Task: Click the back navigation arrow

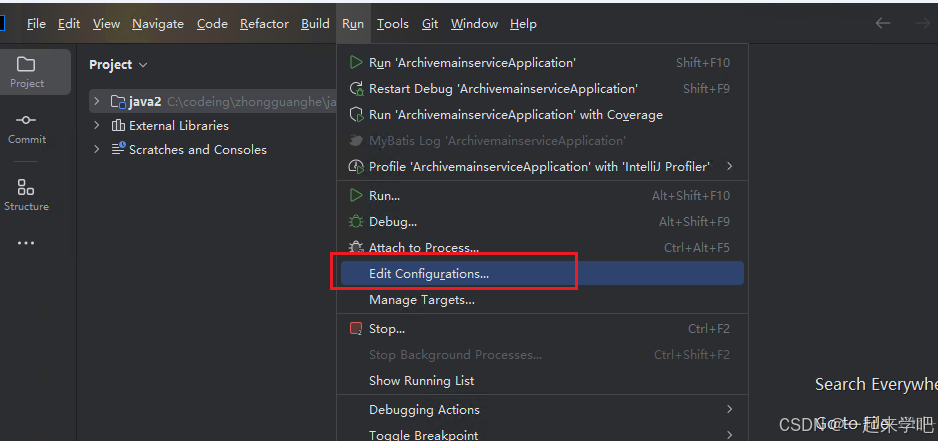Action: [883, 23]
